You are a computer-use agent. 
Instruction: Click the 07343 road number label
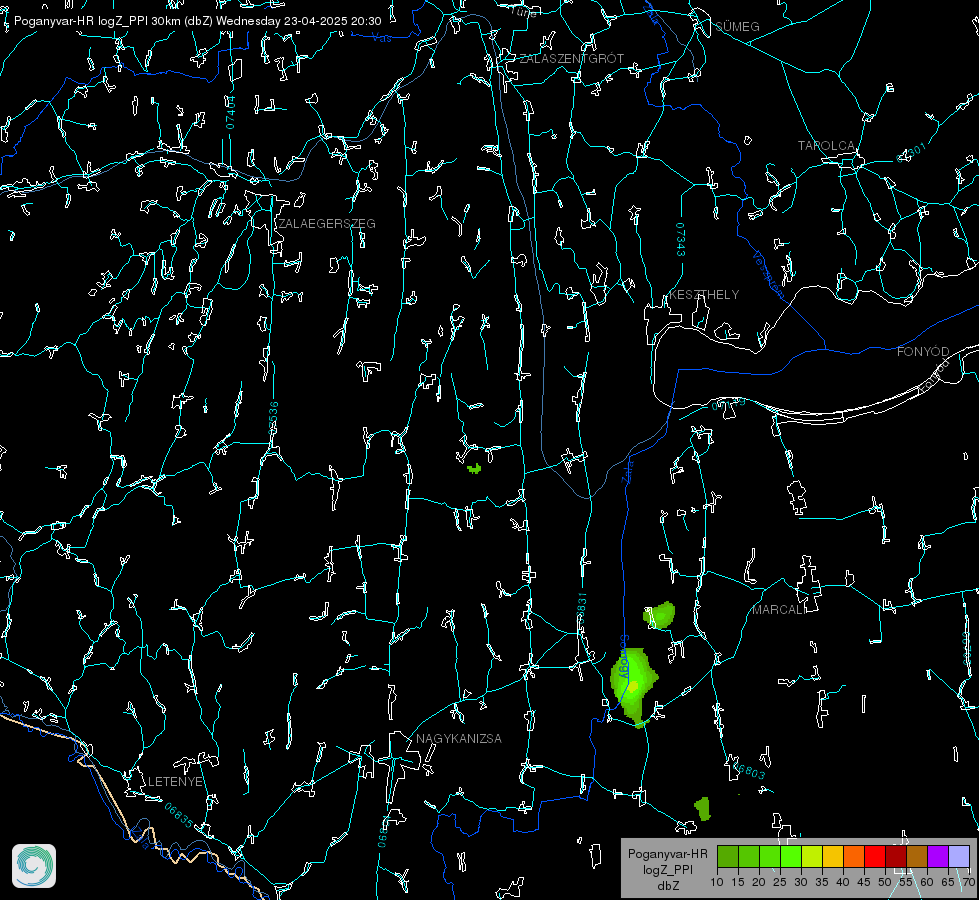click(x=681, y=239)
